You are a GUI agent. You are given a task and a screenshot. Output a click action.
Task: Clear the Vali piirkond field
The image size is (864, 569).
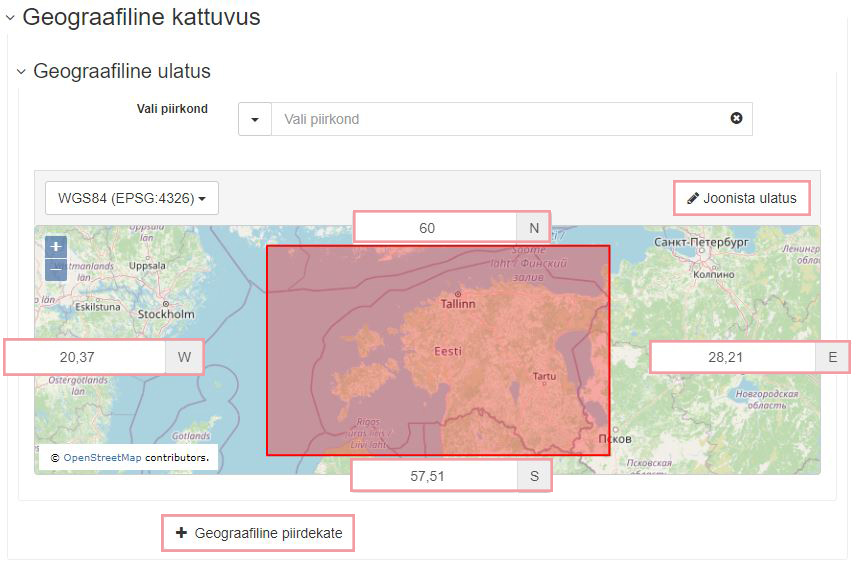click(x=736, y=118)
